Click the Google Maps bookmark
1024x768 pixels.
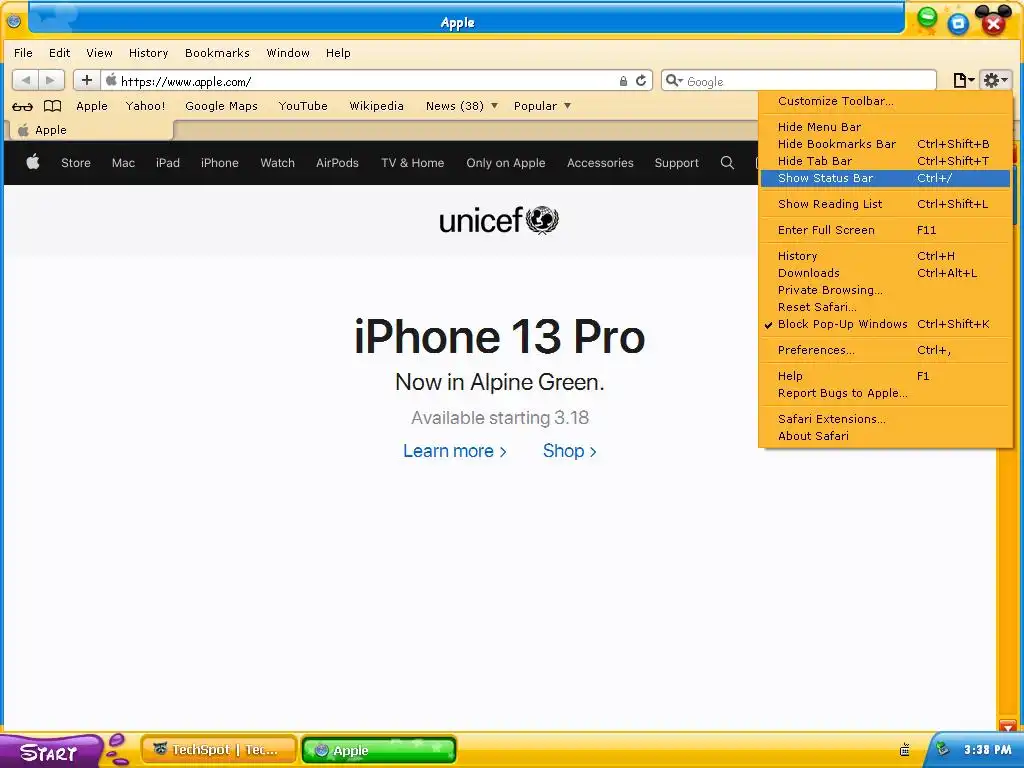point(221,106)
